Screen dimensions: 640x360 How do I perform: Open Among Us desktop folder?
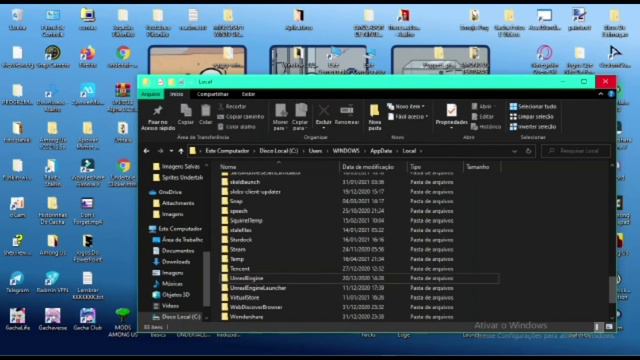(52, 244)
